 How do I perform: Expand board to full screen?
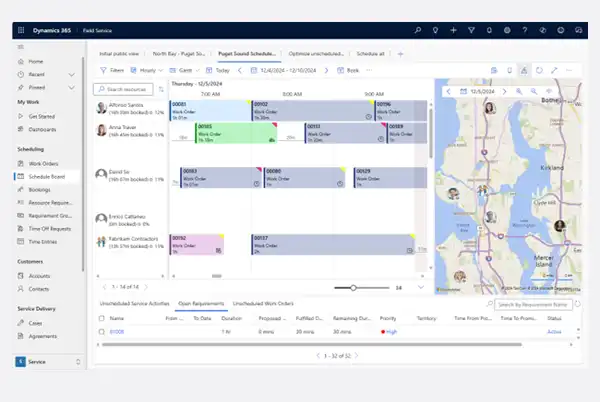[x=554, y=71]
